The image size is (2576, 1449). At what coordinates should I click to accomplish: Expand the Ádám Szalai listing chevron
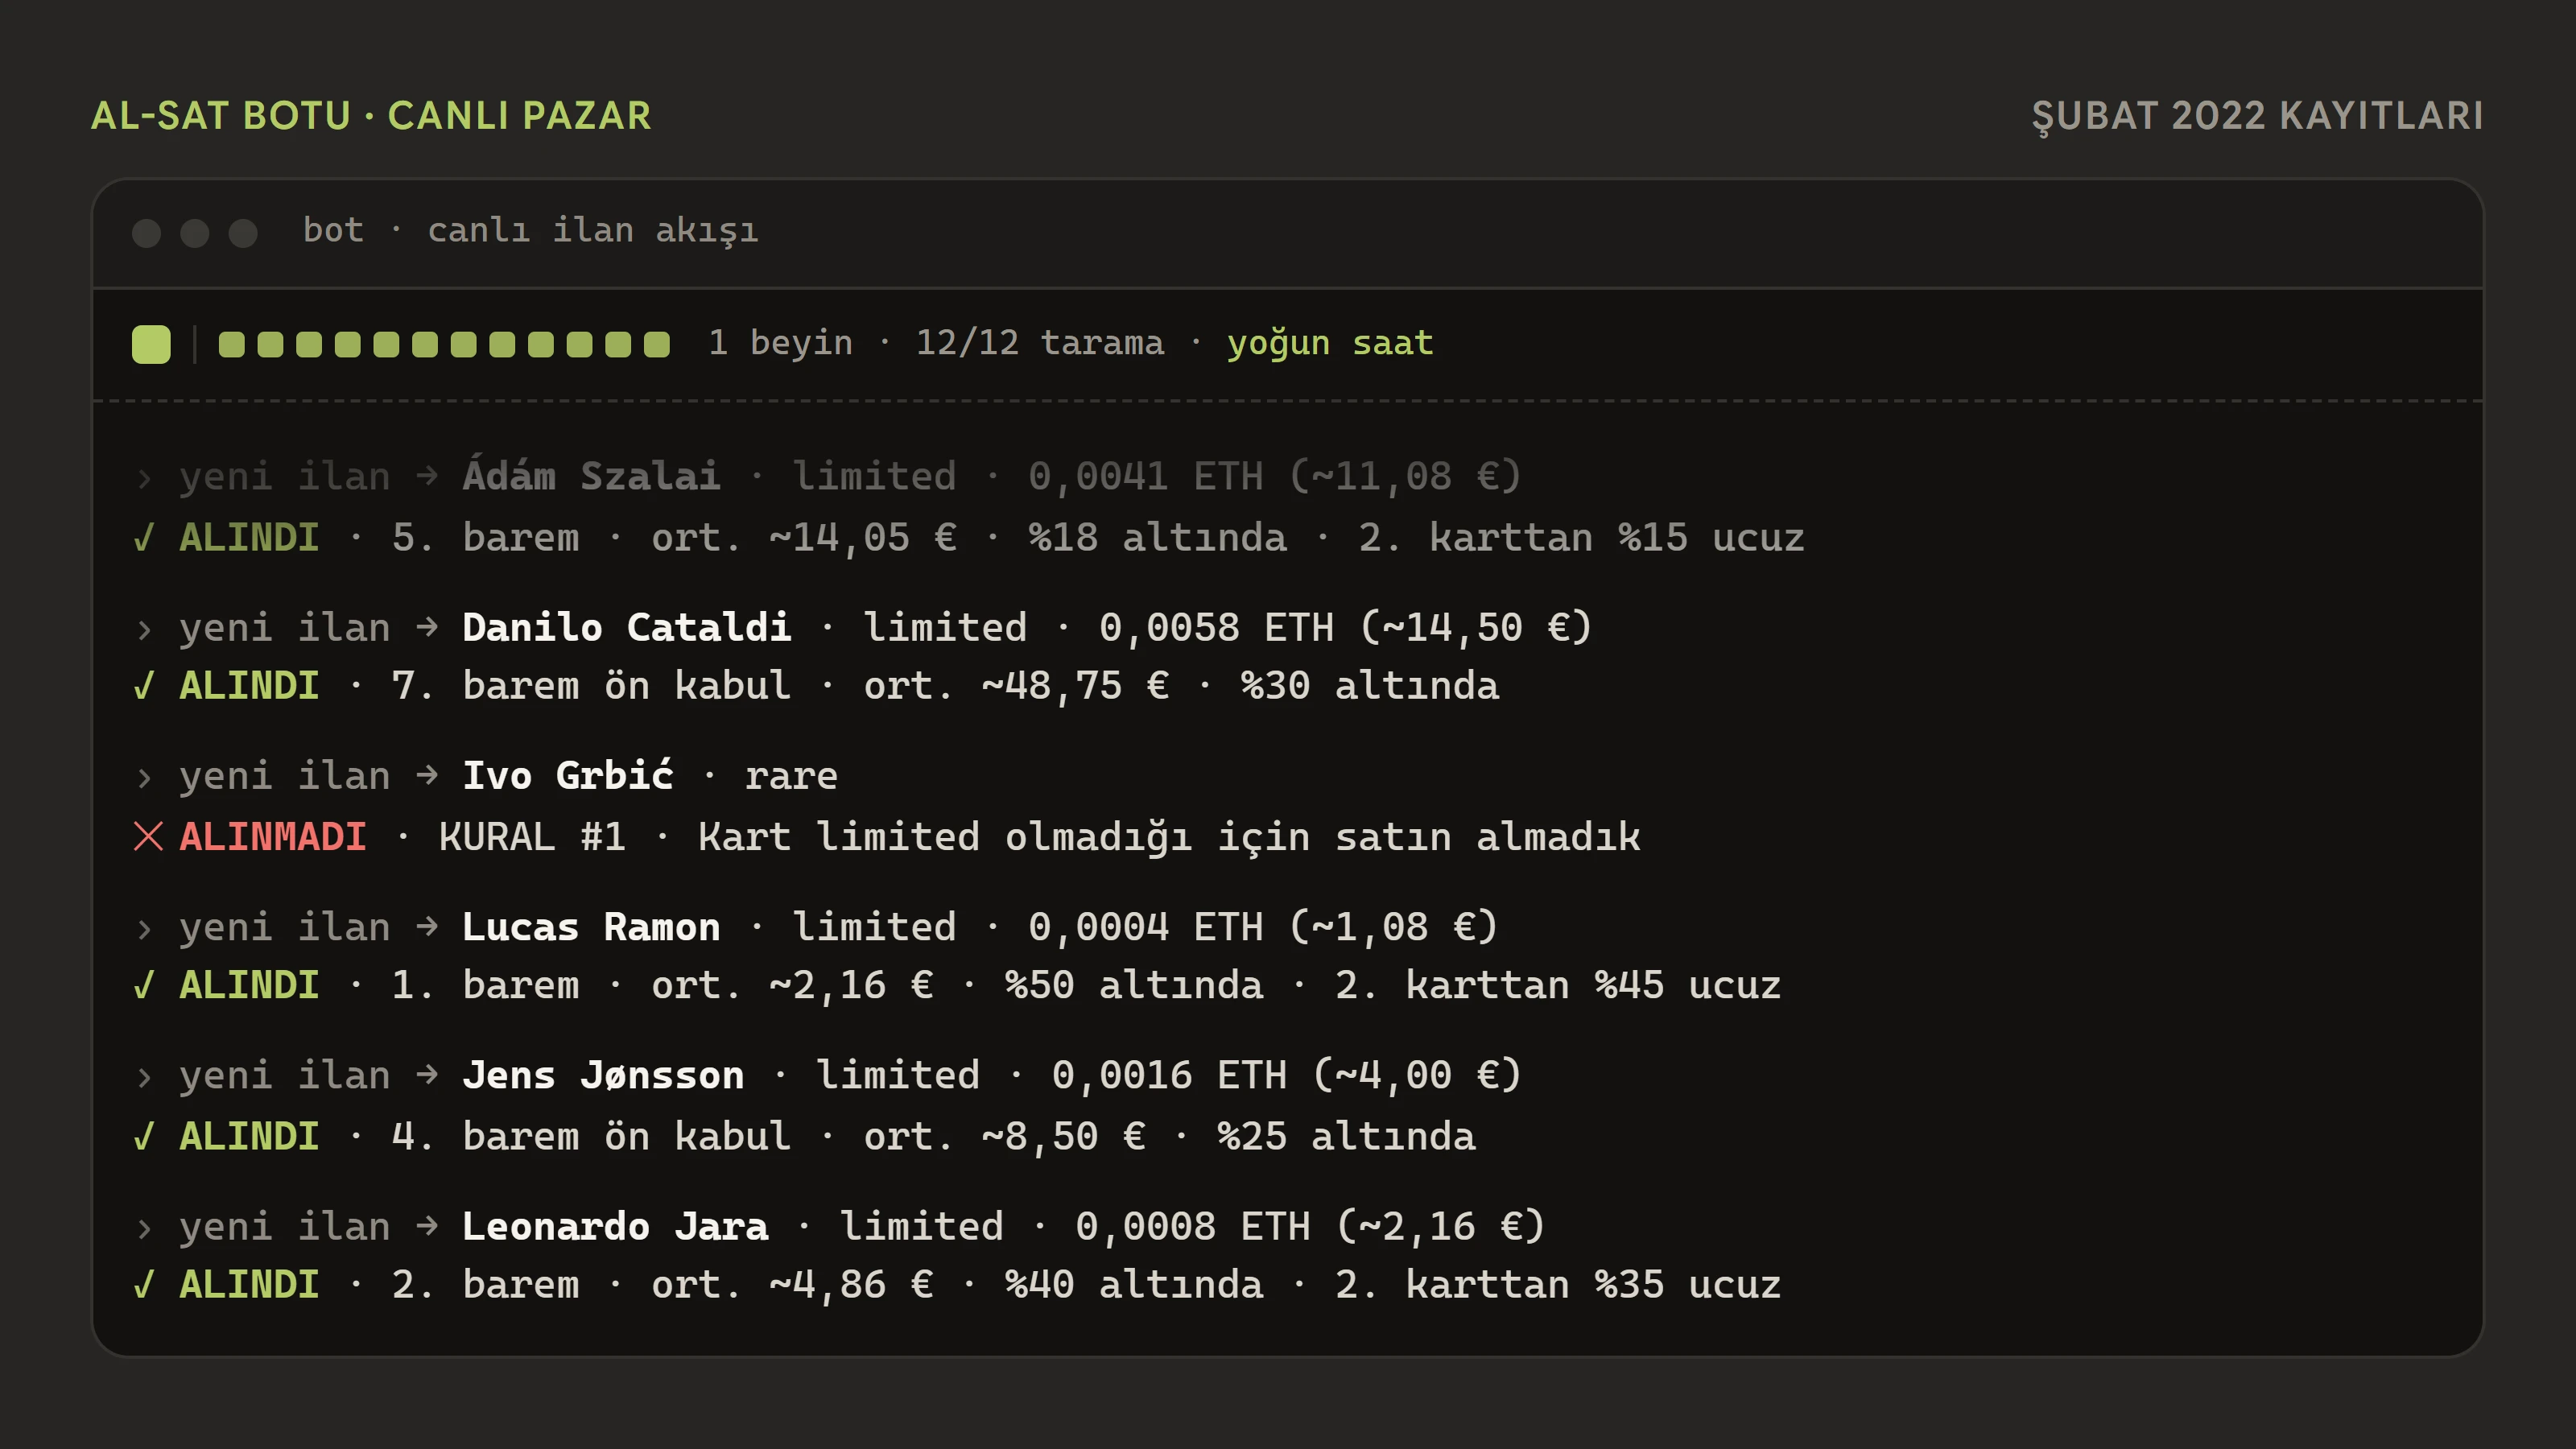pyautogui.click(x=144, y=478)
